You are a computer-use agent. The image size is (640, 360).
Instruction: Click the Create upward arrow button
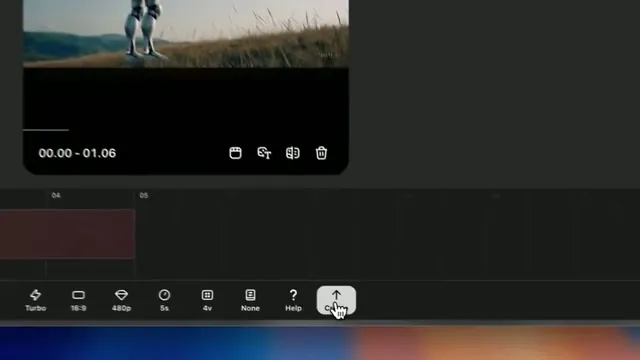click(336, 300)
